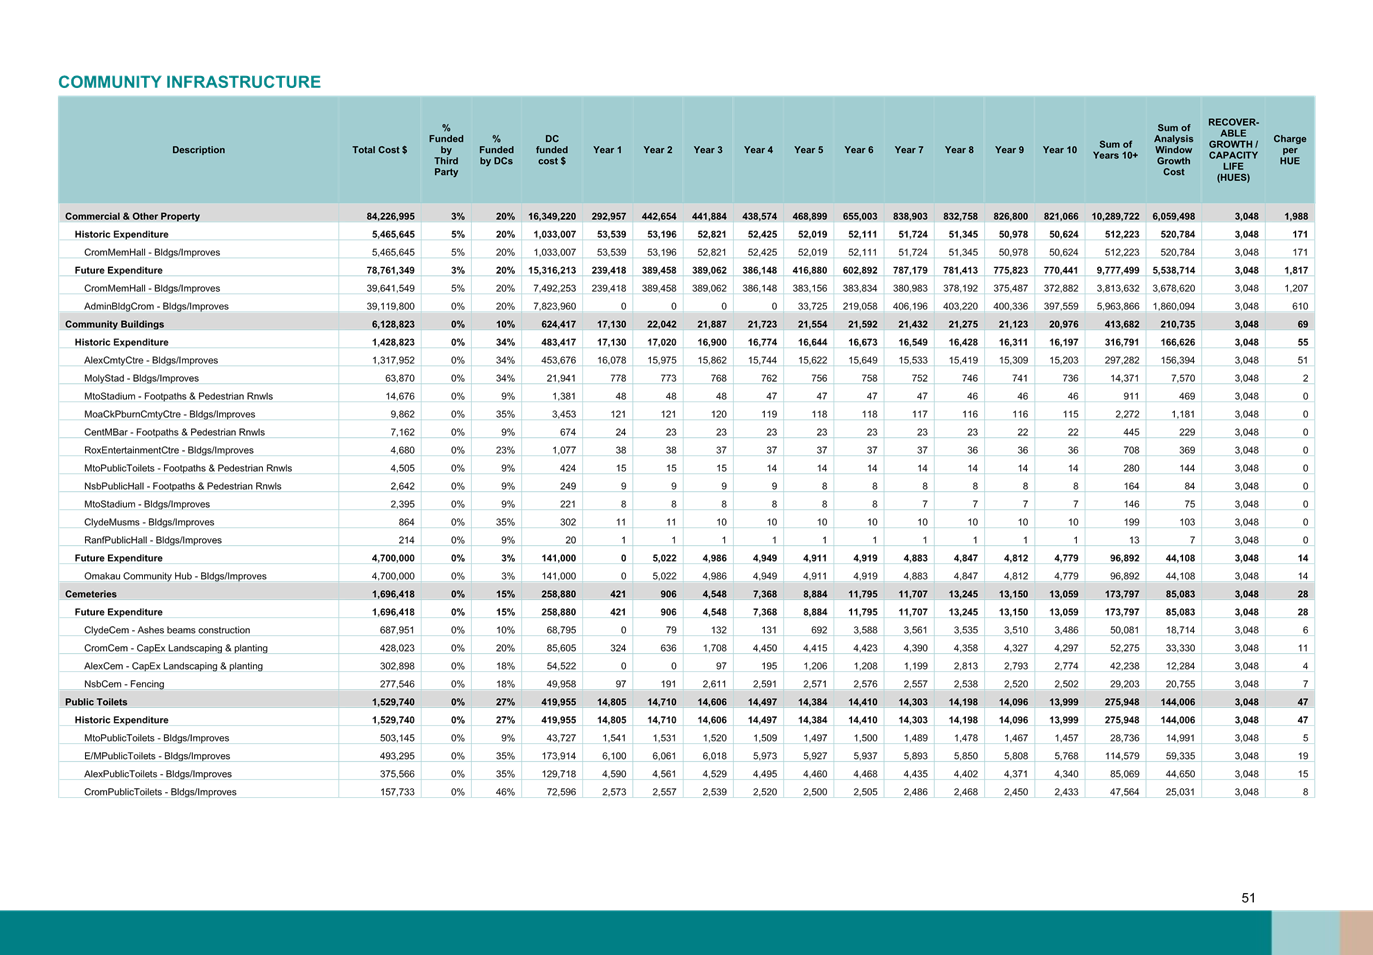This screenshot has width=1373, height=955.
Task: Click Cemeteries total 1,696,418
Action: pos(393,594)
